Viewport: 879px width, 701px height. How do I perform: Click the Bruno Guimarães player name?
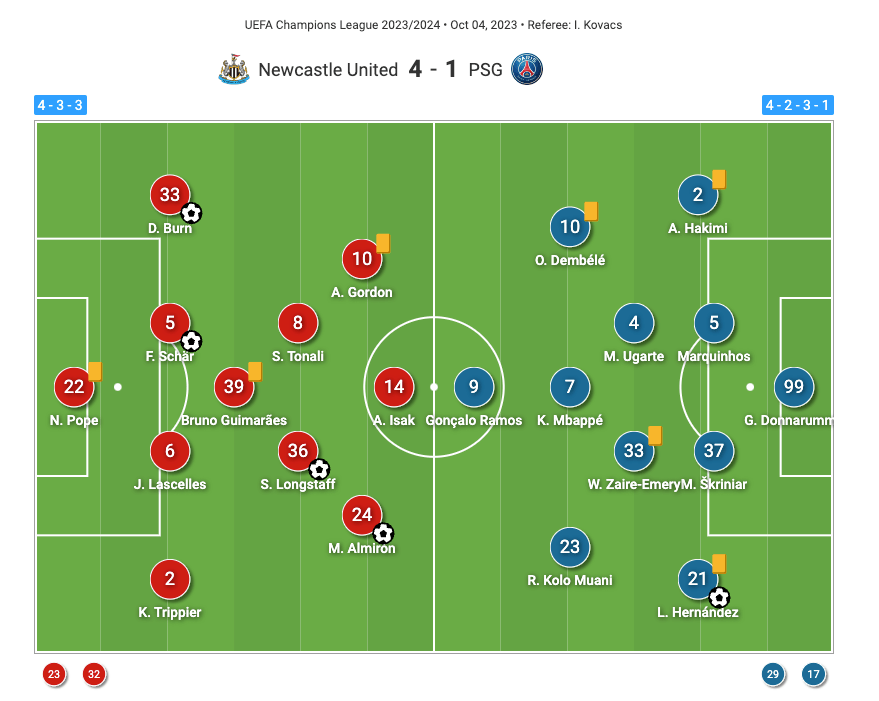[x=234, y=420]
